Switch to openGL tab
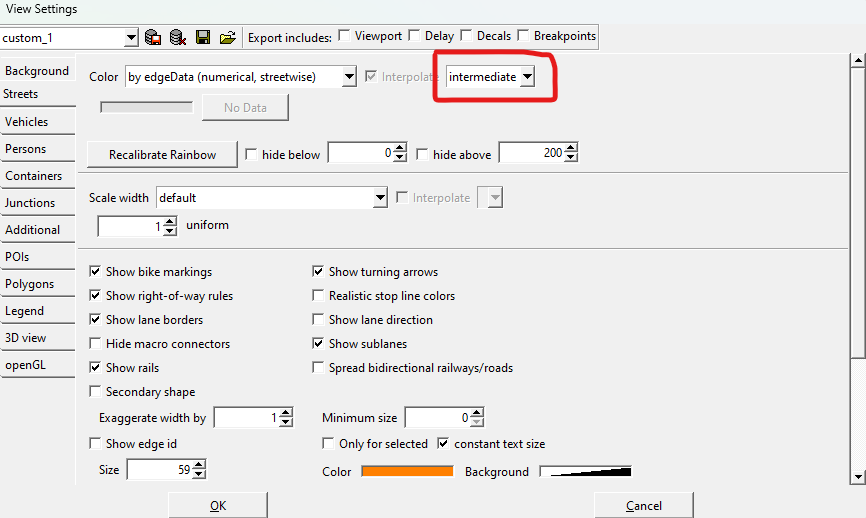This screenshot has width=866, height=518. tap(37, 365)
